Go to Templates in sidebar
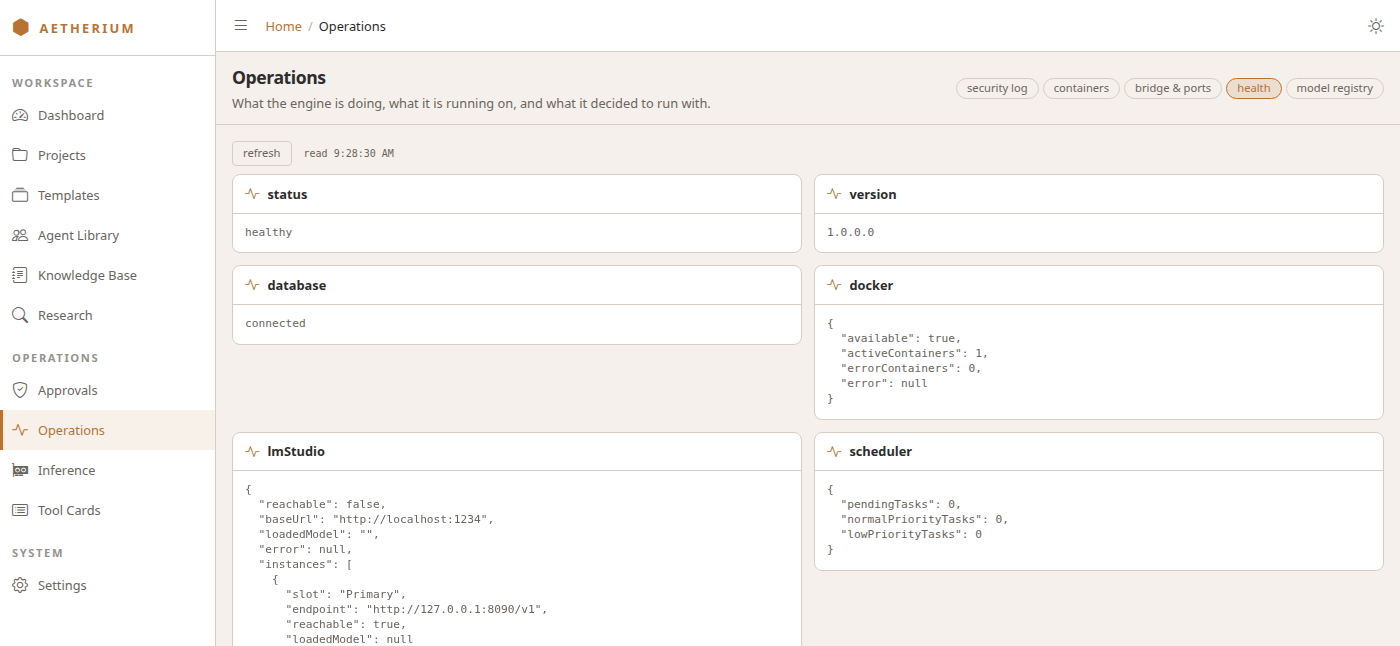The image size is (1400, 646). tap(107, 195)
